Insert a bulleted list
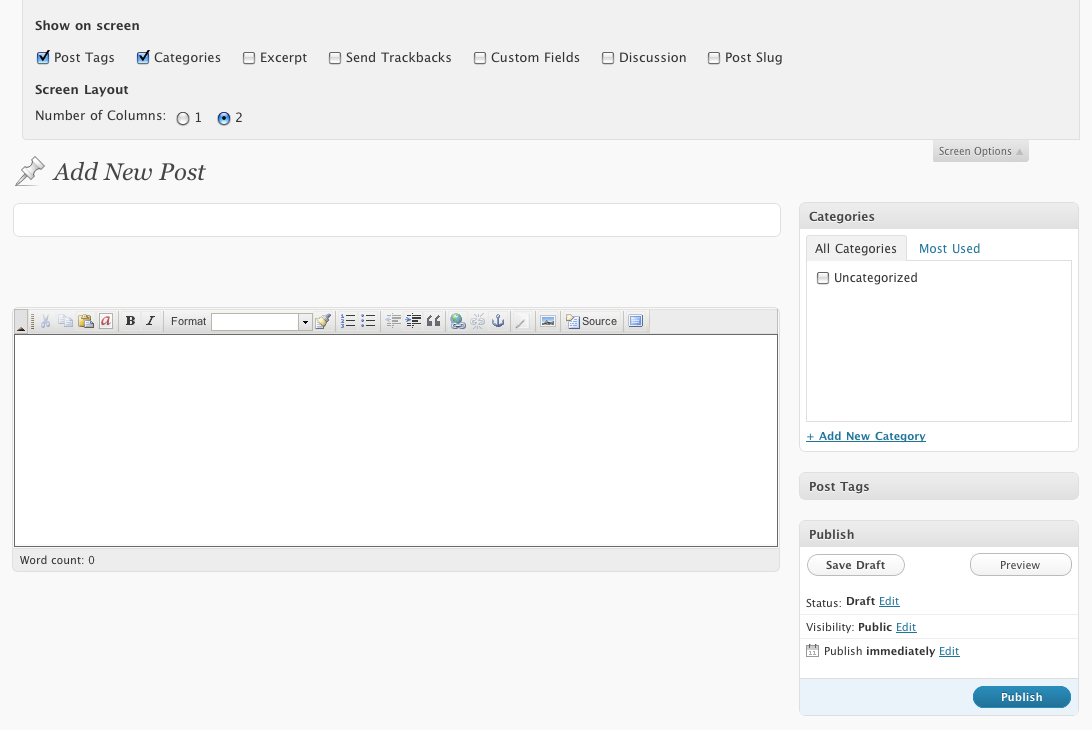 click(x=368, y=321)
